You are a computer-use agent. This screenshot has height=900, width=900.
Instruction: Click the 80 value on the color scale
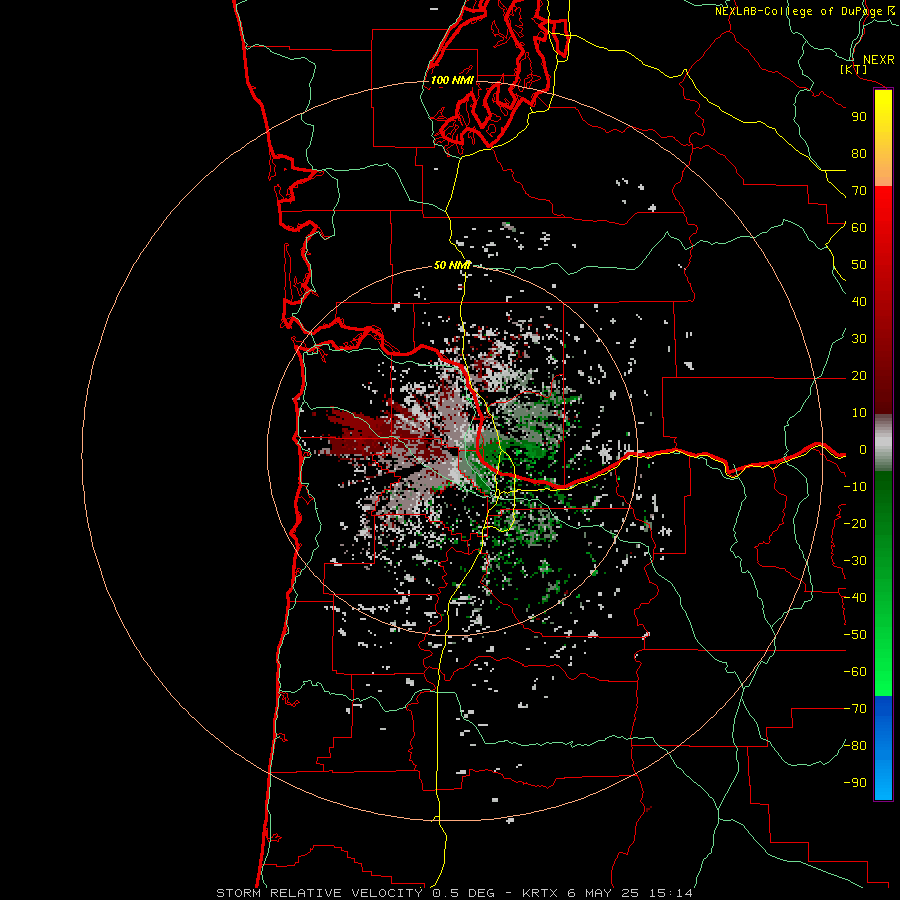coord(859,154)
